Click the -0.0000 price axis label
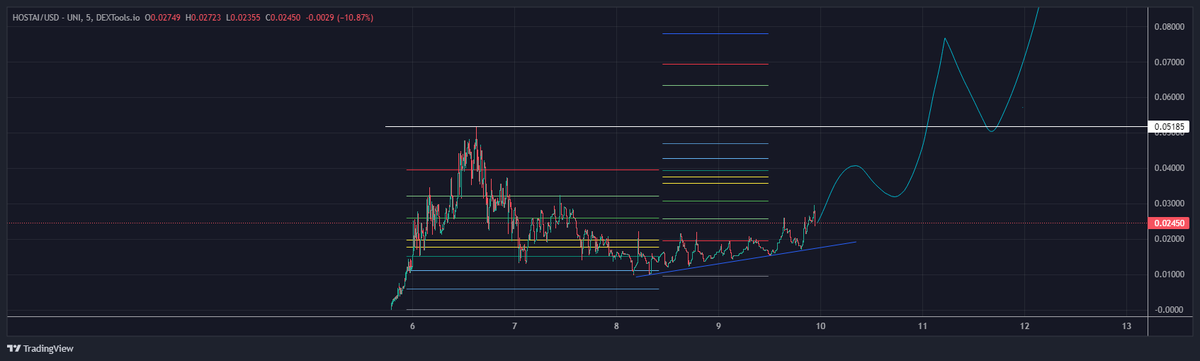The height and width of the screenshot is (361, 1200). click(x=1169, y=309)
